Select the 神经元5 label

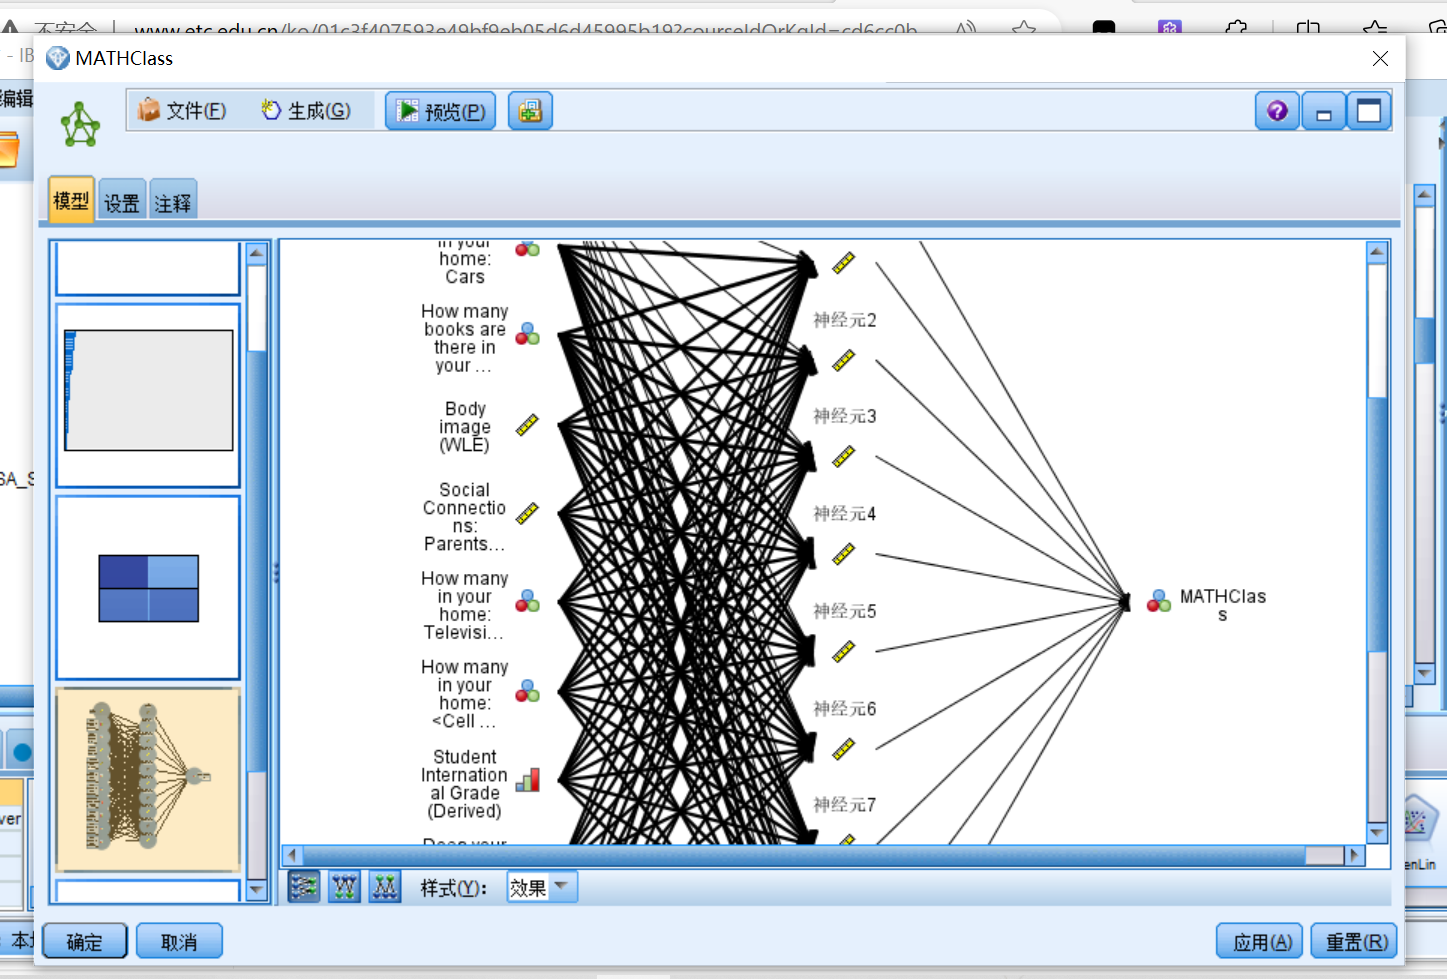coord(844,611)
